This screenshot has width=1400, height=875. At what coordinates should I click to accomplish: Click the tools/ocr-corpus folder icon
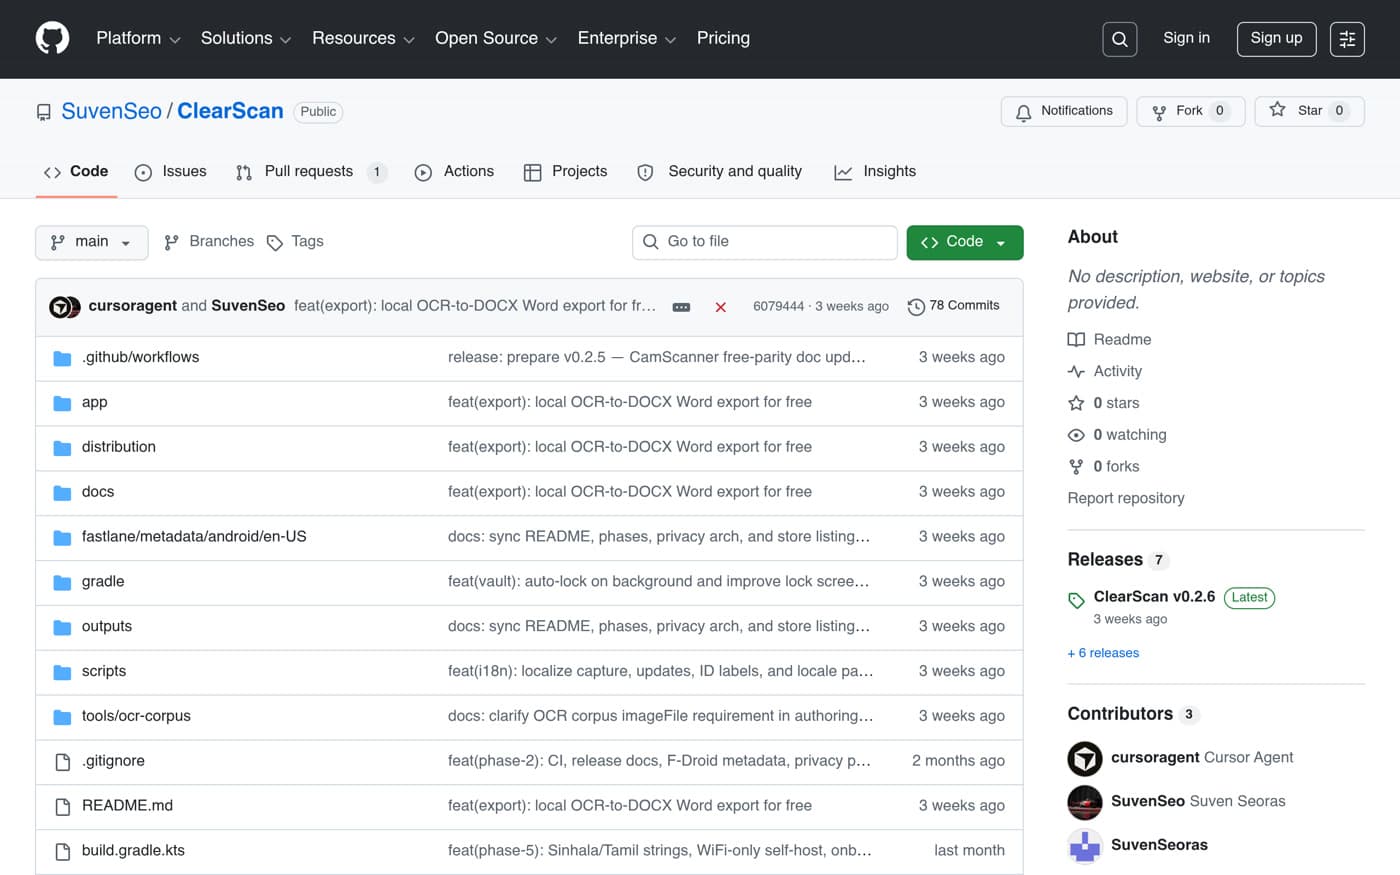click(62, 717)
